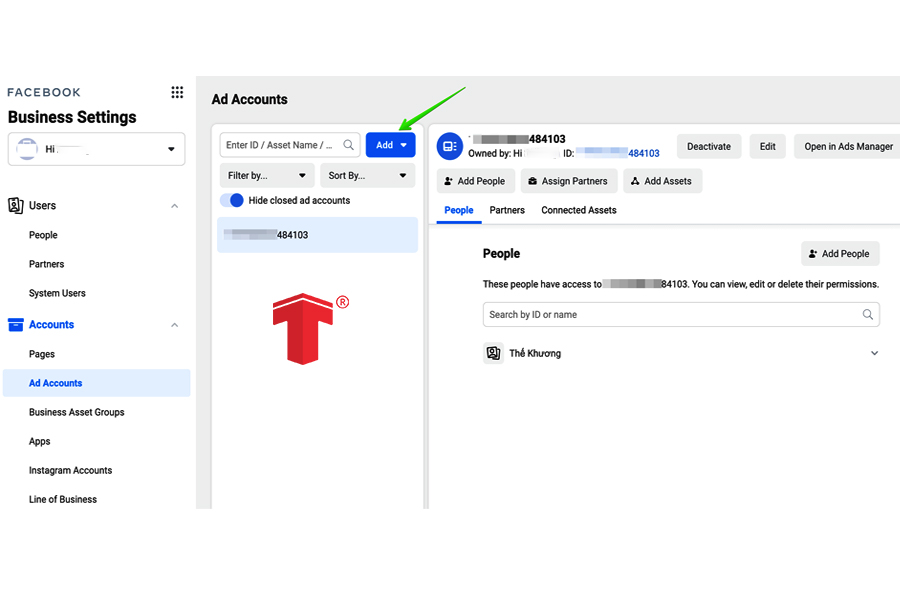Open the Add dropdown button

390,145
